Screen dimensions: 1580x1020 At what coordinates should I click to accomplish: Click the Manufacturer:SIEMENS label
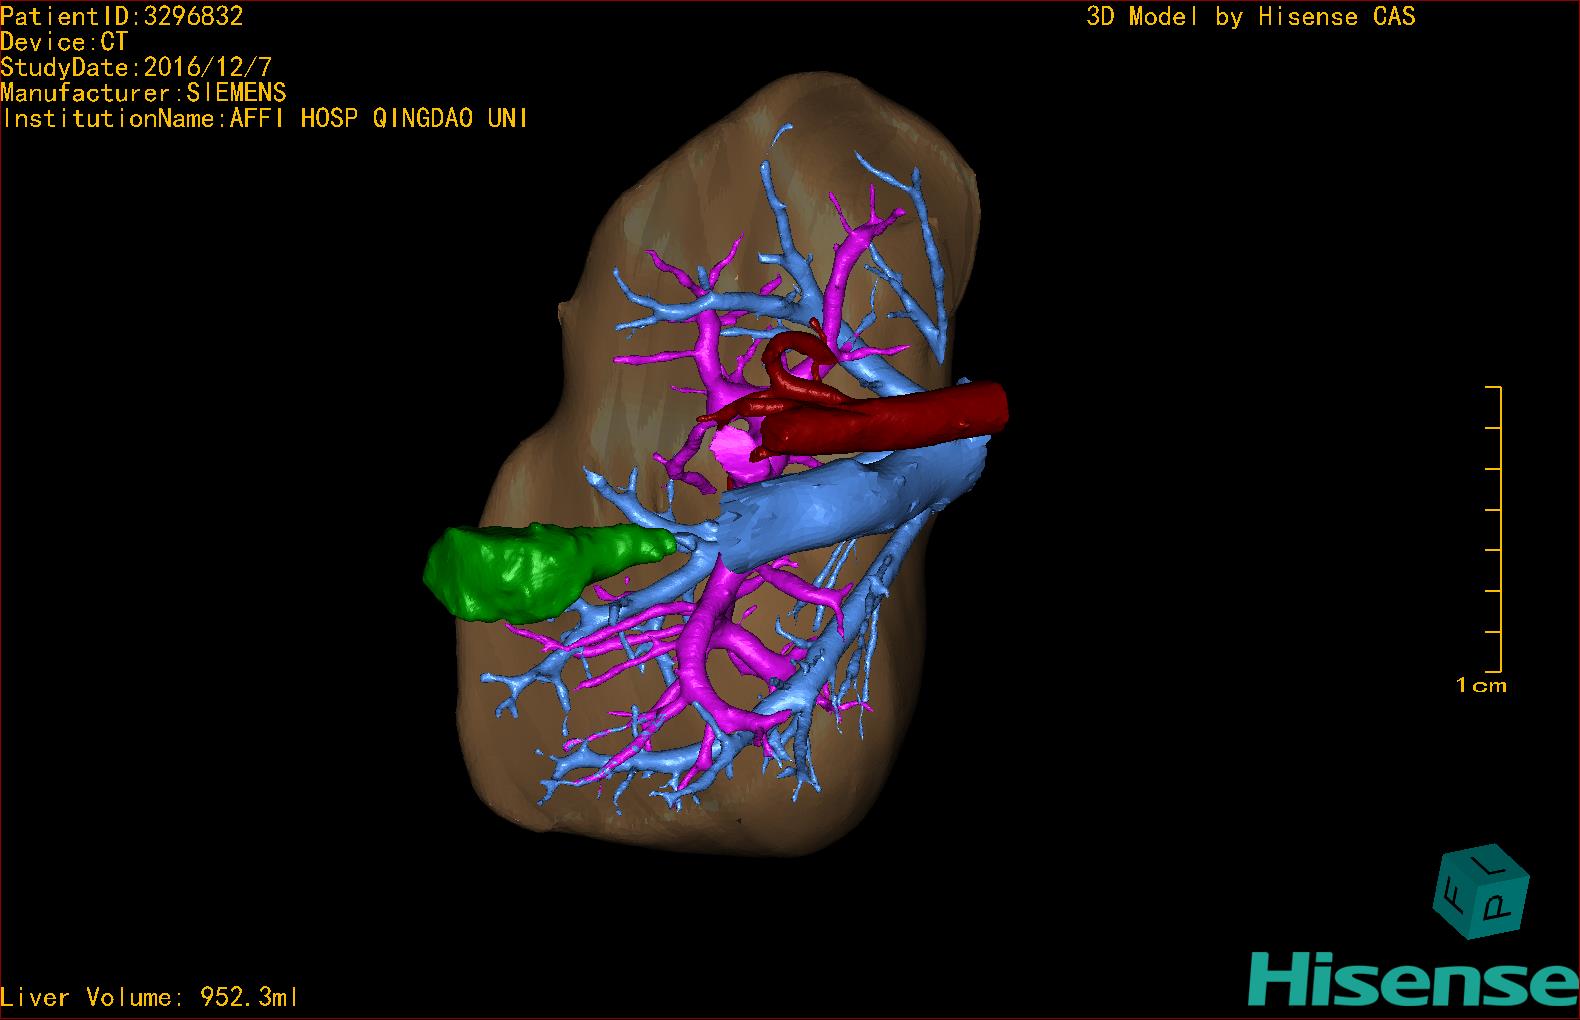[143, 93]
